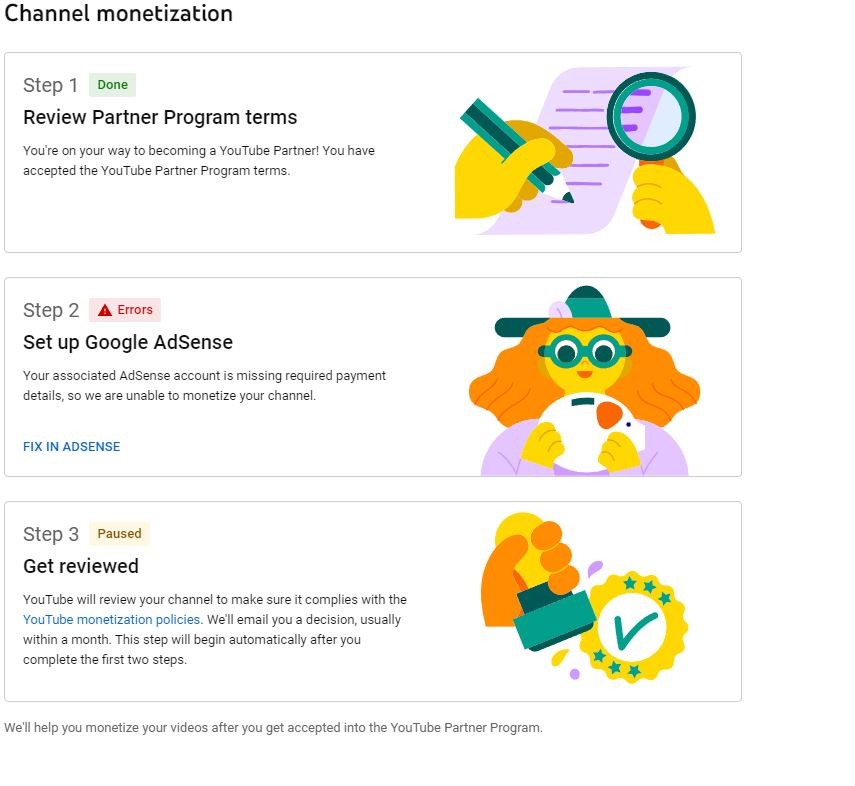Click the Errors status badge
Screen dimensions: 855x786
pos(125,310)
